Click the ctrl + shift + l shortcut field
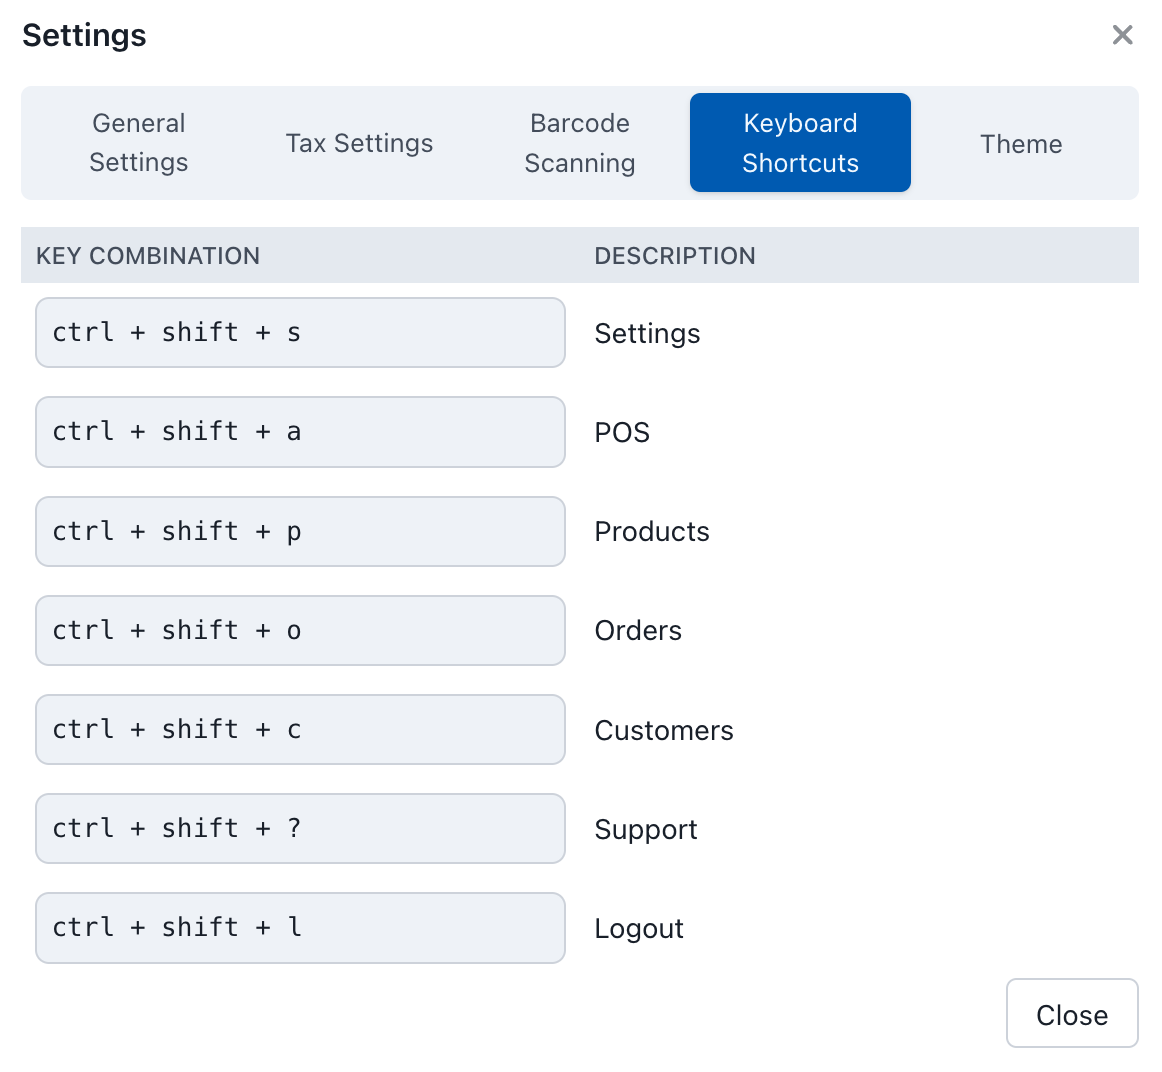The width and height of the screenshot is (1162, 1072). 300,927
